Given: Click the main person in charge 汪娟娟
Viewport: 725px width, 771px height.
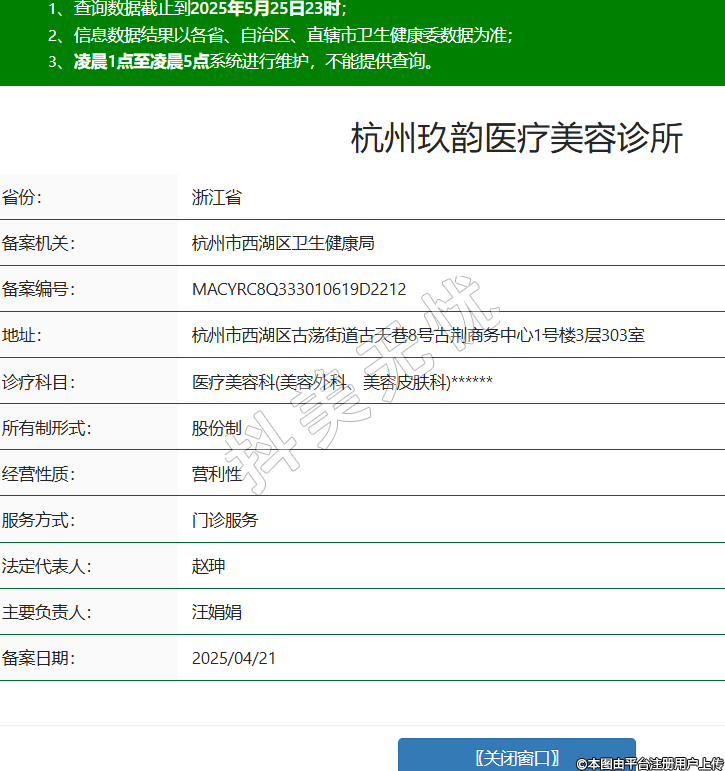Looking at the screenshot, I should [217, 611].
